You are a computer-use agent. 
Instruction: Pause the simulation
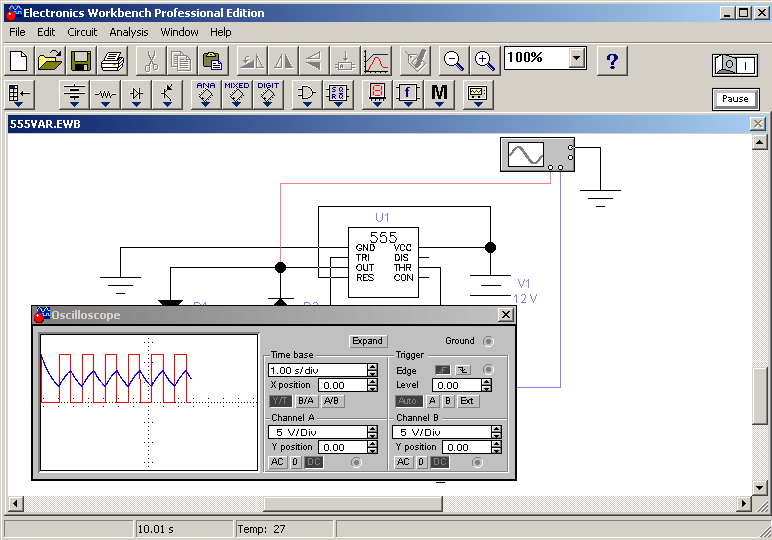(735, 99)
